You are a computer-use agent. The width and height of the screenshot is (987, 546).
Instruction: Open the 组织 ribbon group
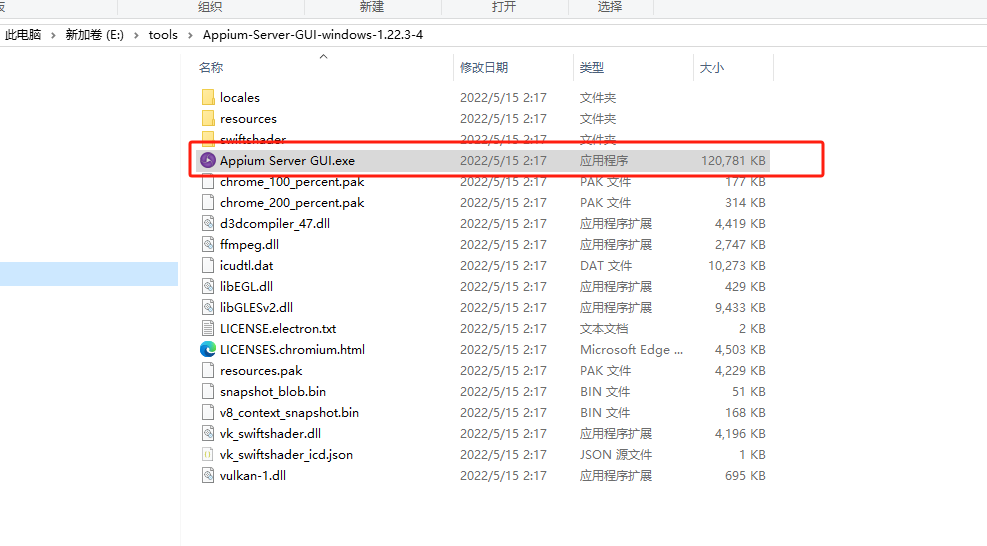pyautogui.click(x=210, y=6)
